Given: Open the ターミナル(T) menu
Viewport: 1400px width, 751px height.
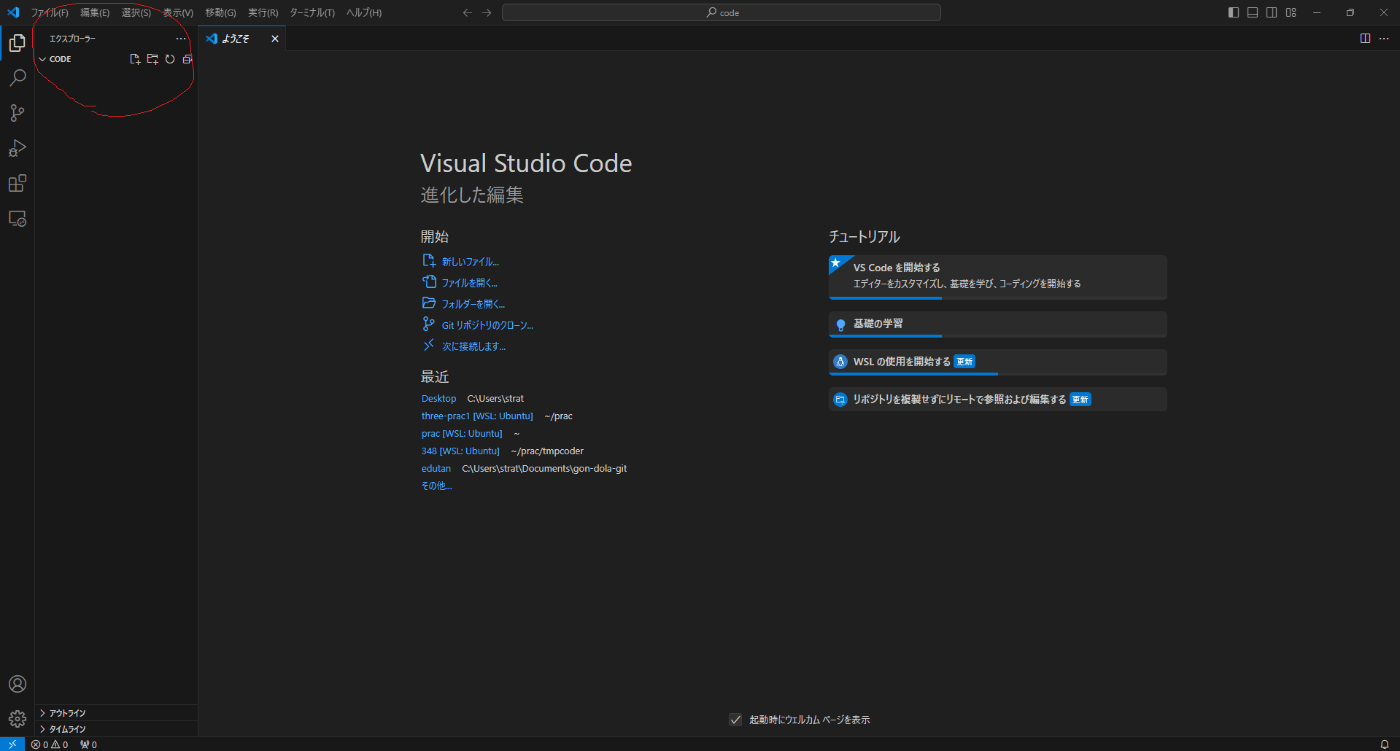Looking at the screenshot, I should 312,12.
